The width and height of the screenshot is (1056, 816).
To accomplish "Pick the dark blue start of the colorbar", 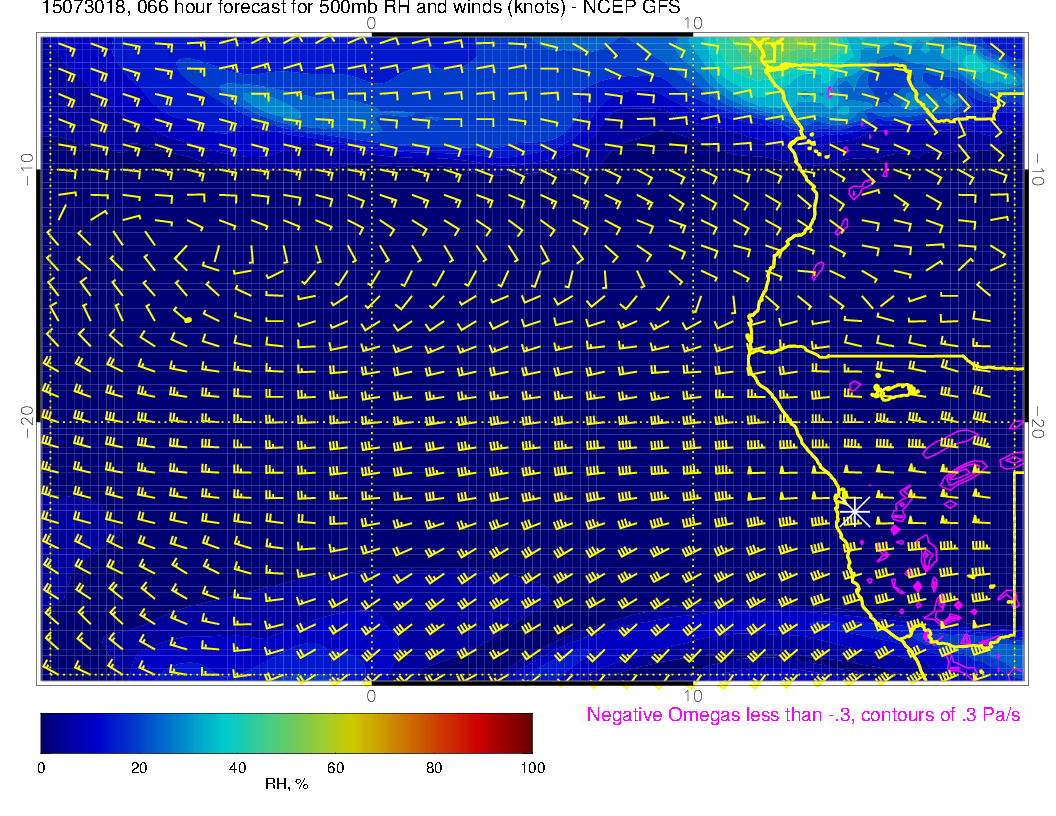I will (x=47, y=732).
